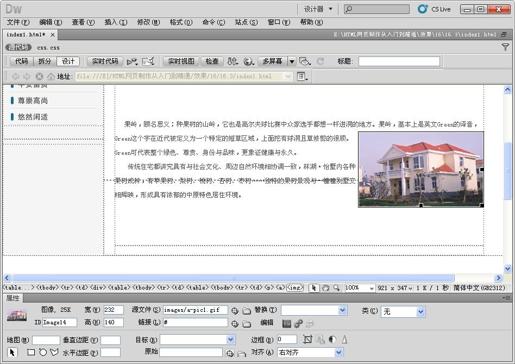Click the 尊崇高尚 navigation item
This screenshot has width=515, height=364.
pos(33,101)
